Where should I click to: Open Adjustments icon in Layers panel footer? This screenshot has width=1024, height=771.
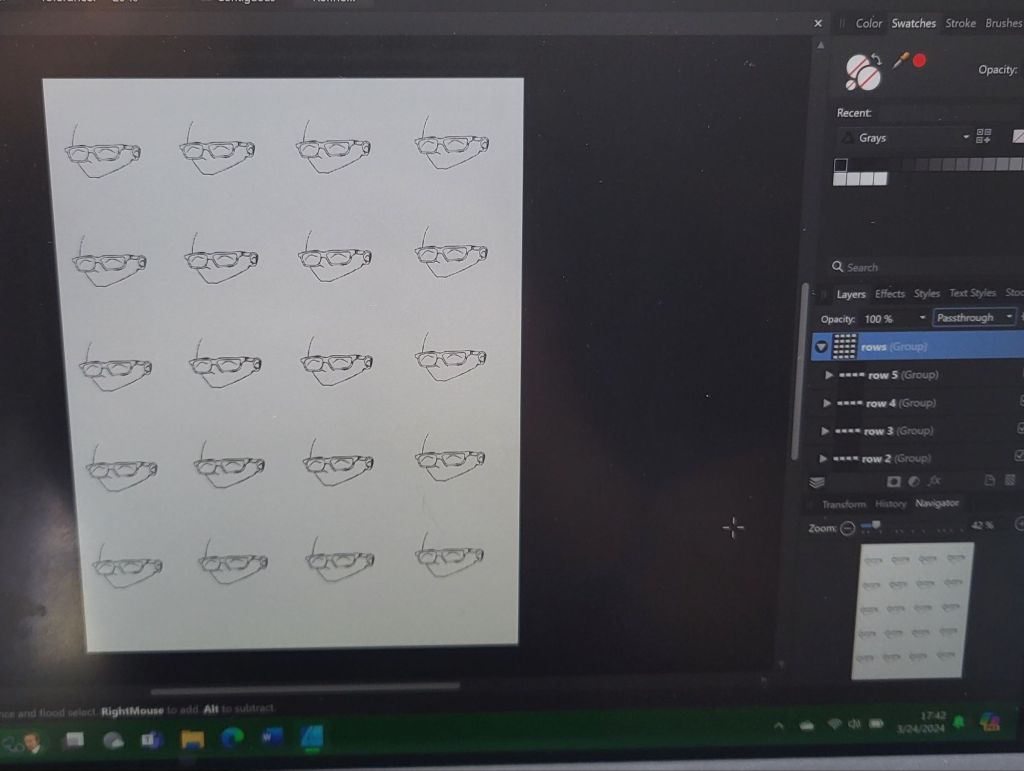click(914, 482)
